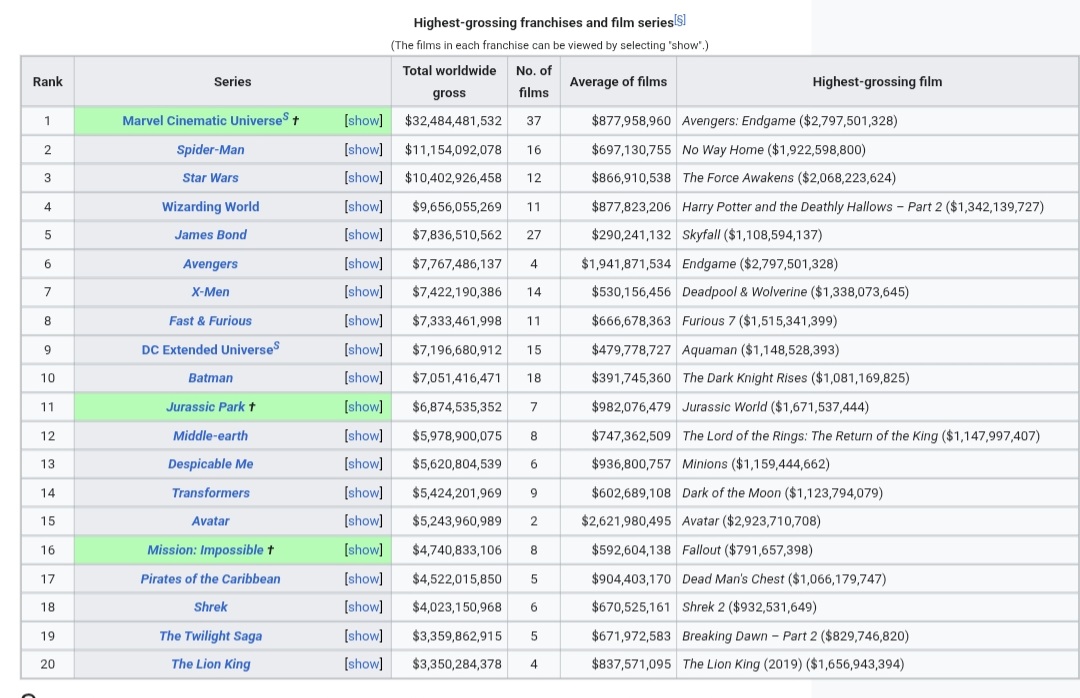Expand the Avatar series row
1080x698 pixels.
pyautogui.click(x=364, y=522)
